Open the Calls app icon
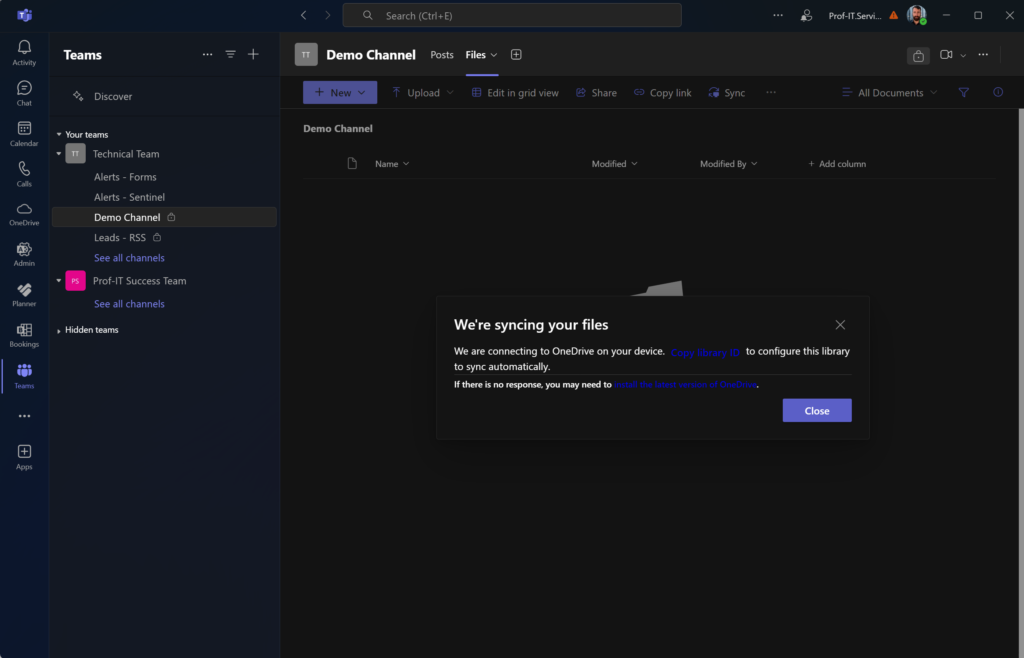The width and height of the screenshot is (1024, 658). tap(24, 174)
